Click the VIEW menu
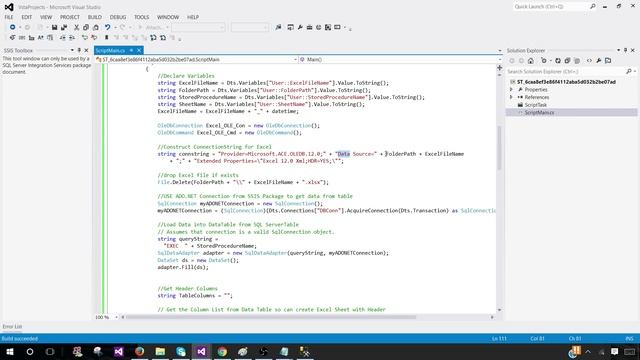This screenshot has height=360, width=640. click(x=46, y=17)
